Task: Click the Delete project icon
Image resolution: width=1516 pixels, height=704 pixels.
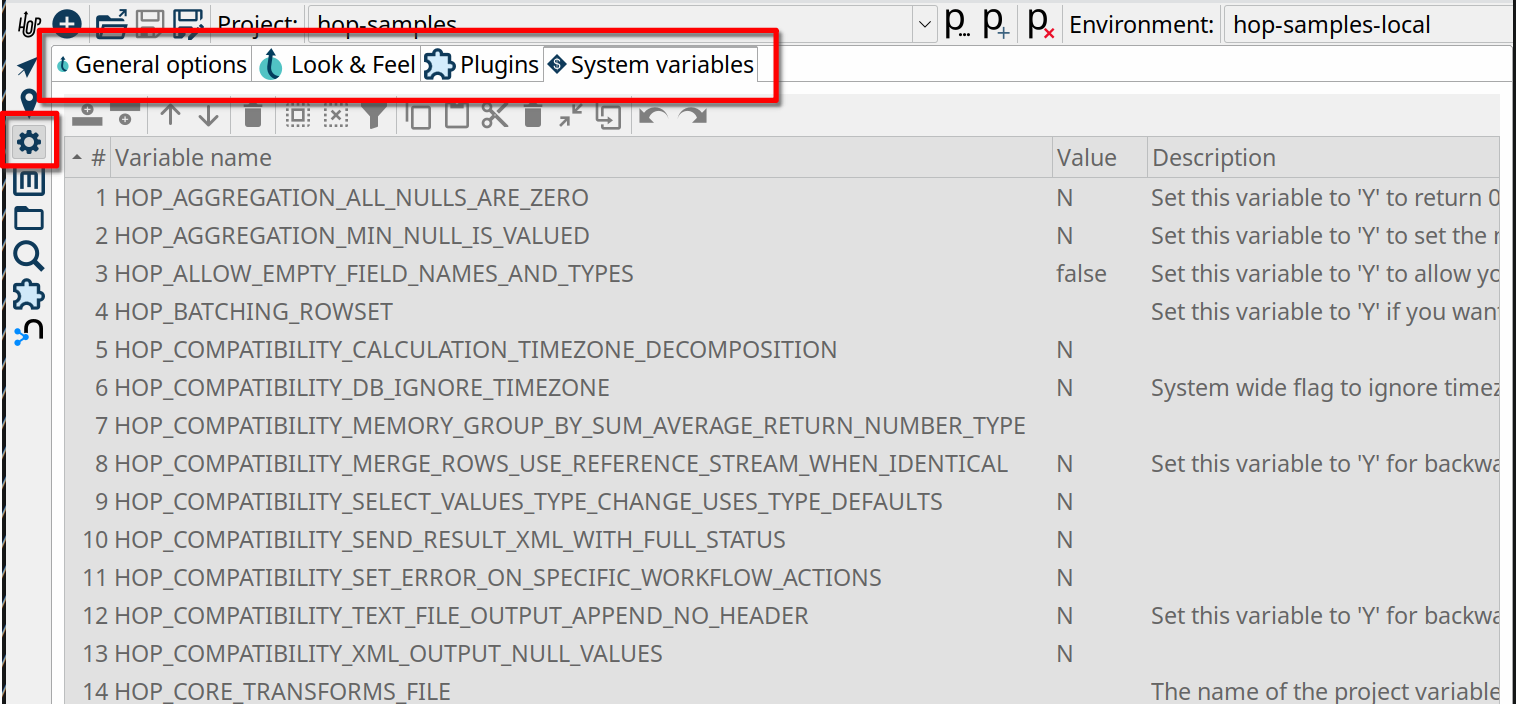Action: (x=1041, y=24)
